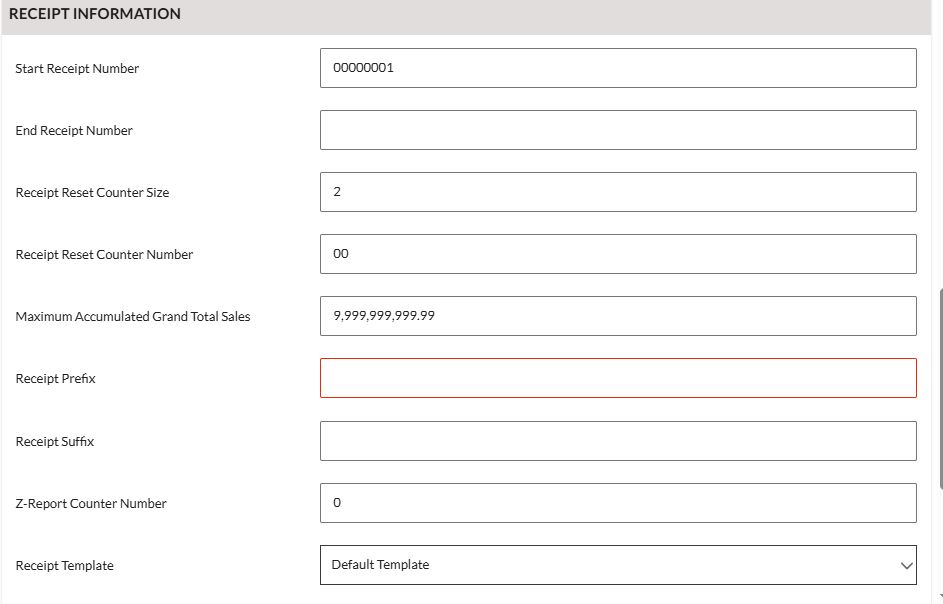The image size is (943, 604).
Task: Select the Receipt Suffix input box
Action: pos(618,441)
